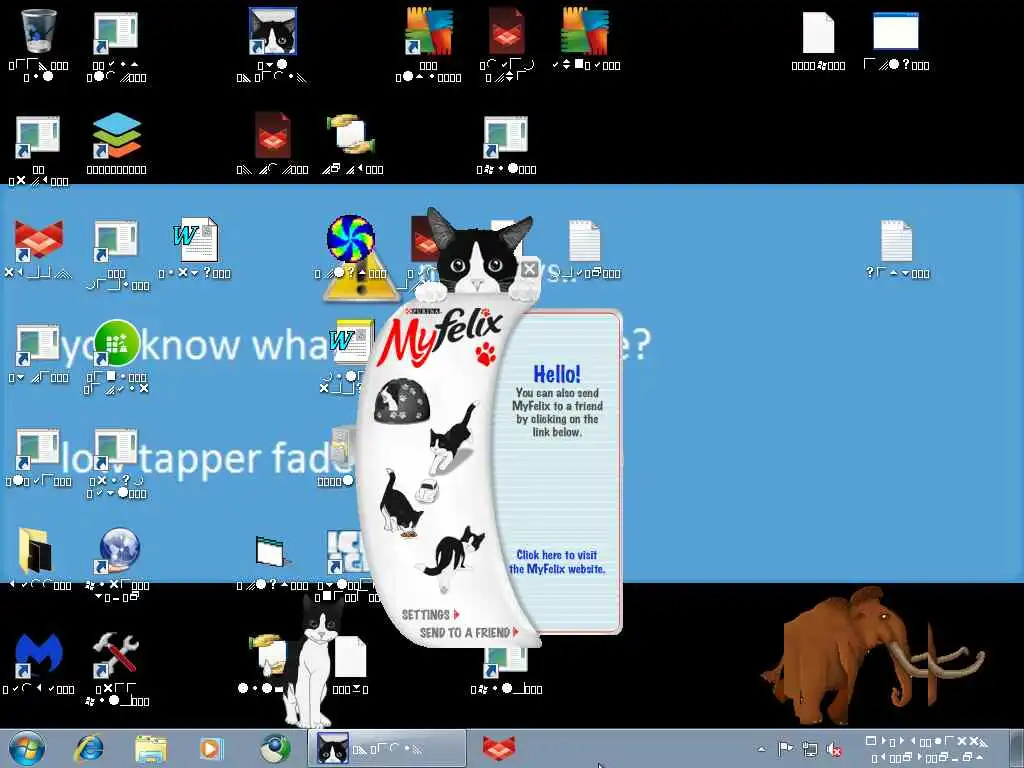Click the red document icon between AVG icons

pyautogui.click(x=507, y=31)
